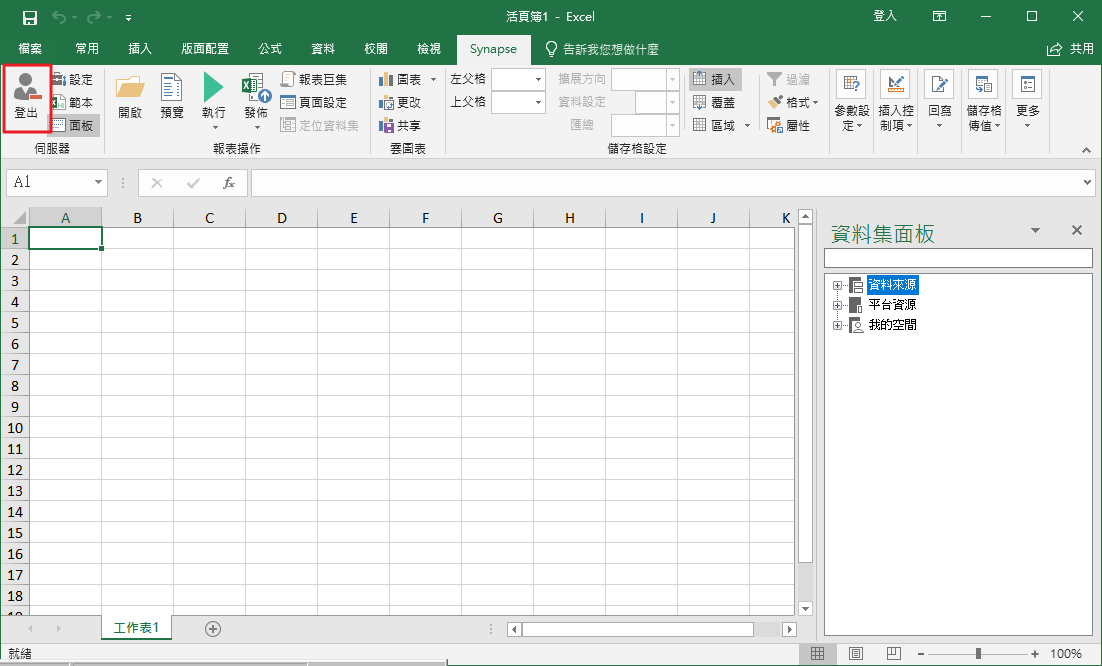
Task: Open the 更多 dropdown menu
Action: coord(1027,100)
